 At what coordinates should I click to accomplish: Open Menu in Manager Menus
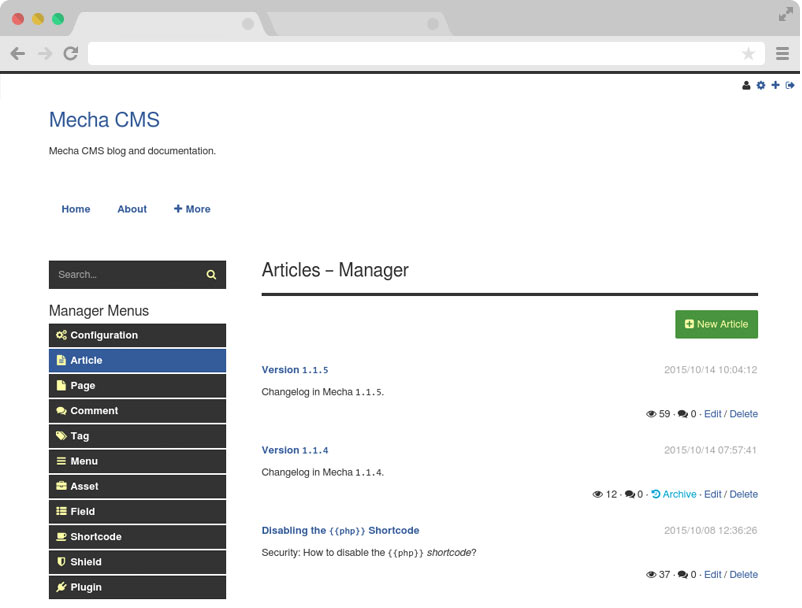[137, 461]
